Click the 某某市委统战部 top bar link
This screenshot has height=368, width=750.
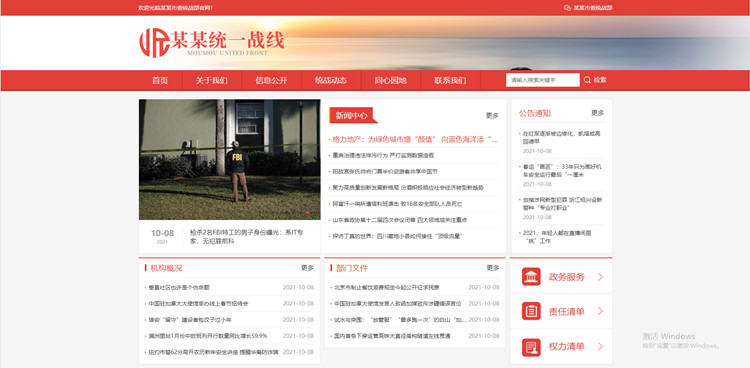coord(593,8)
